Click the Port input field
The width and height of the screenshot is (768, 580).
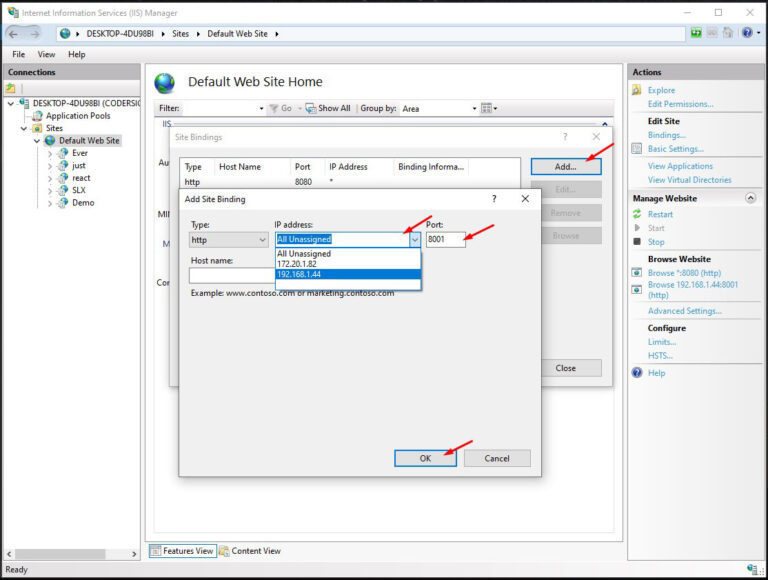point(445,240)
